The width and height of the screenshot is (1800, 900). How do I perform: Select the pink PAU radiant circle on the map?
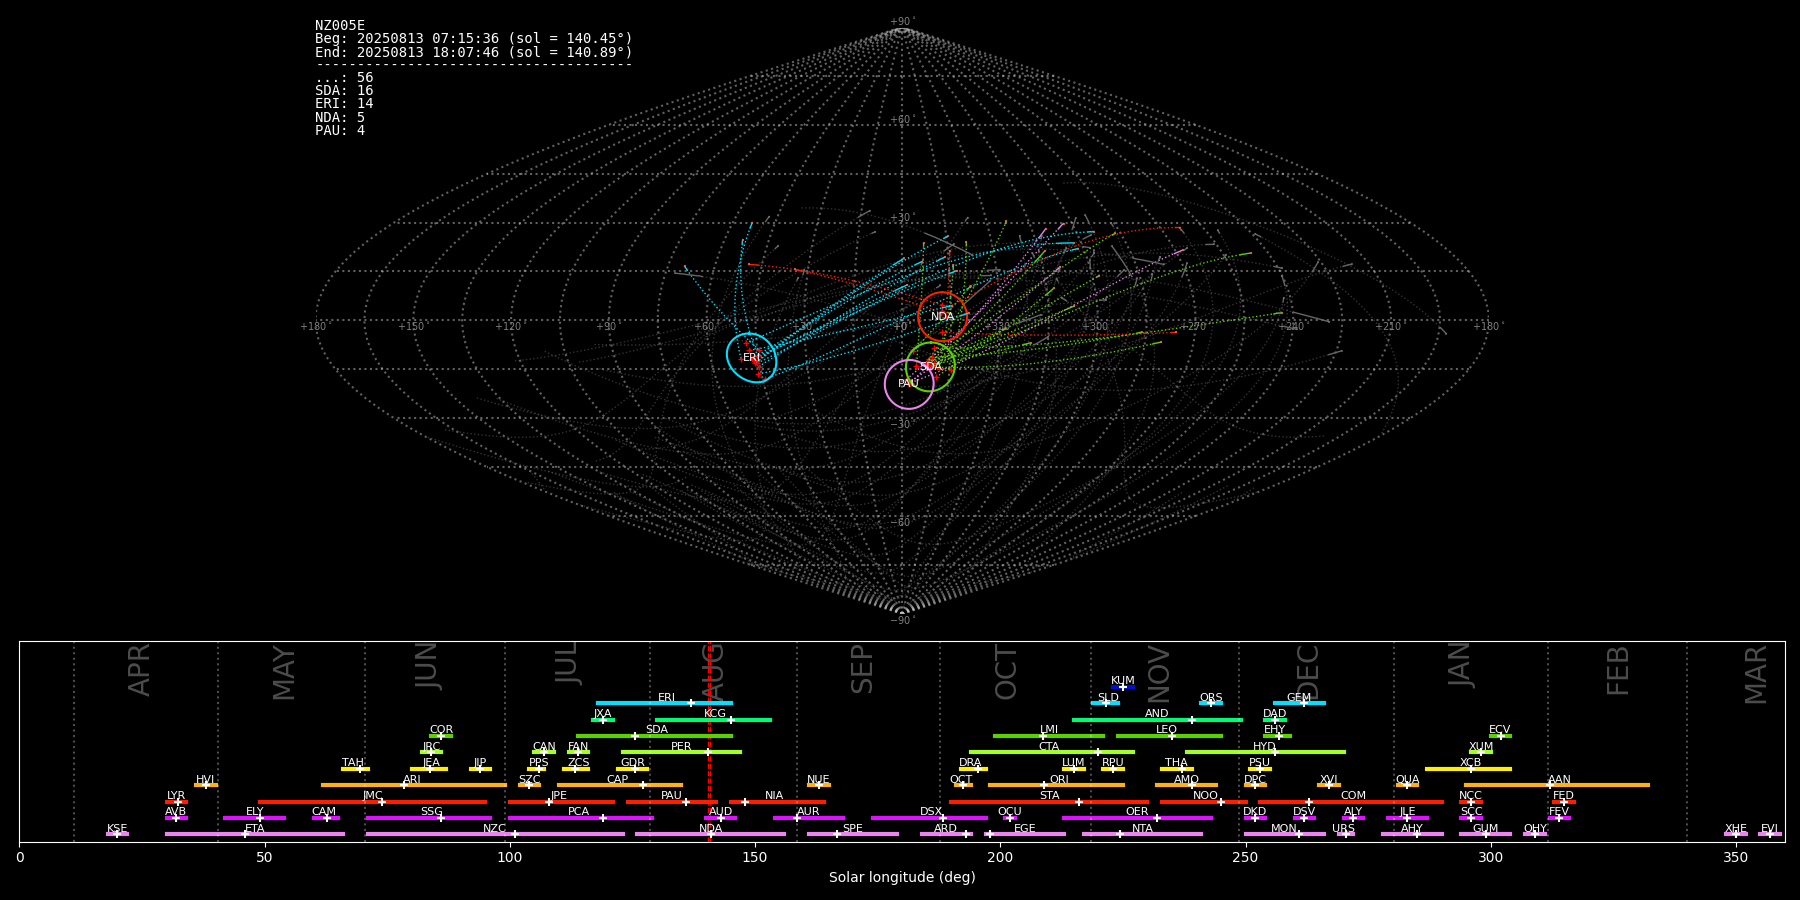909,384
